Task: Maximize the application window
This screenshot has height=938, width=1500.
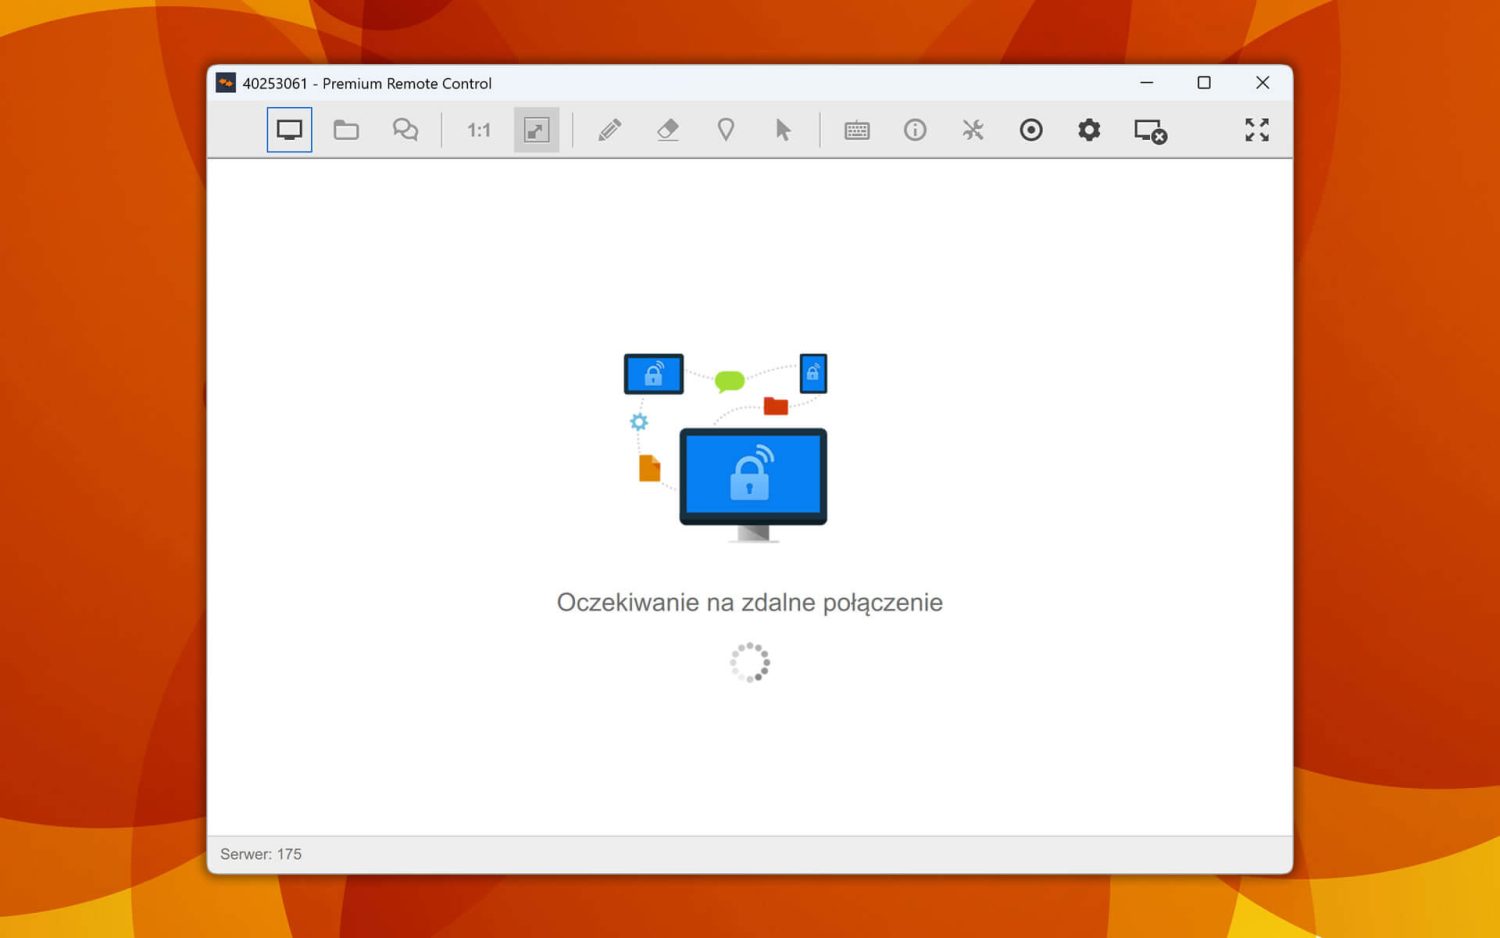Action: tap(1204, 83)
